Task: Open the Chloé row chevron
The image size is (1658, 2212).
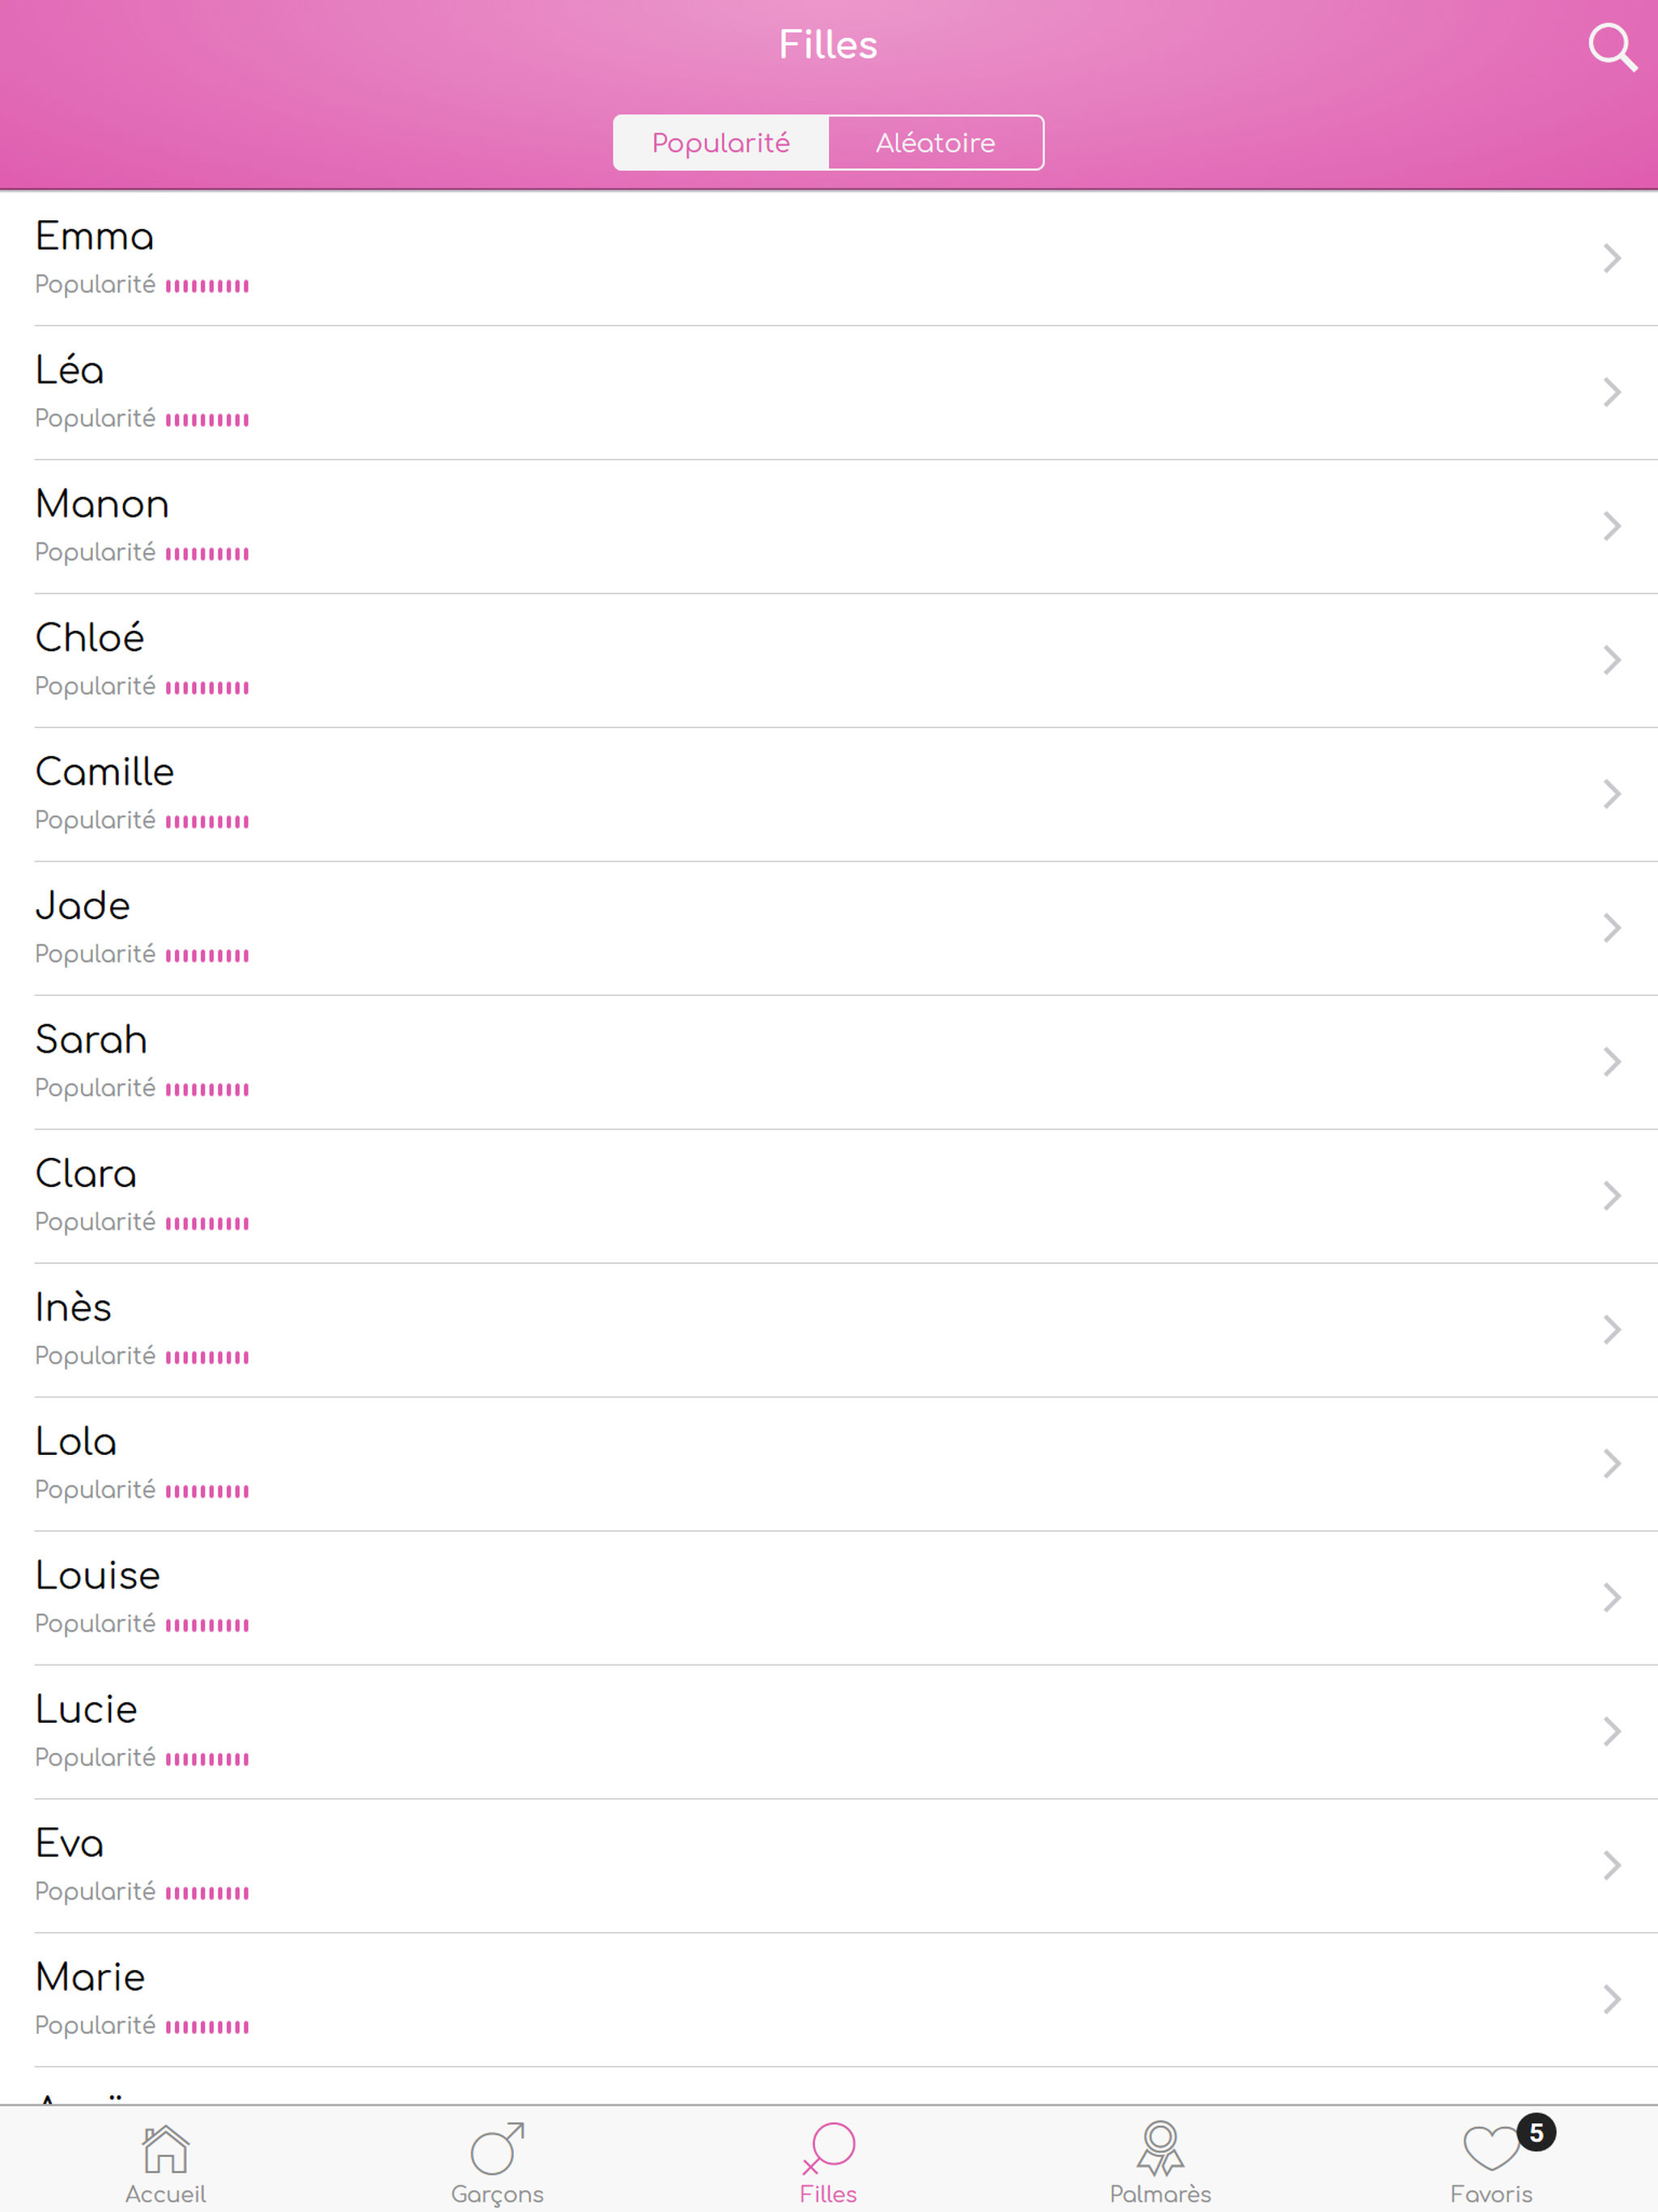Action: click(x=1611, y=660)
